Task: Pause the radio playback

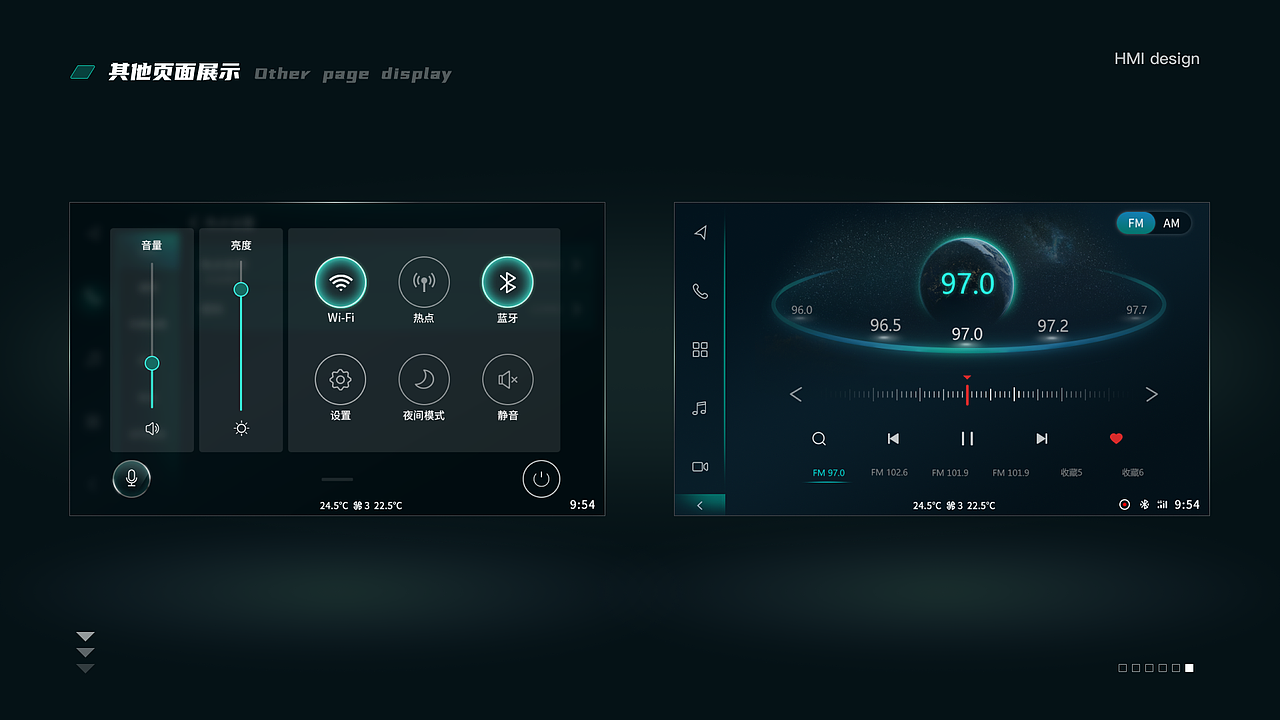Action: [967, 439]
